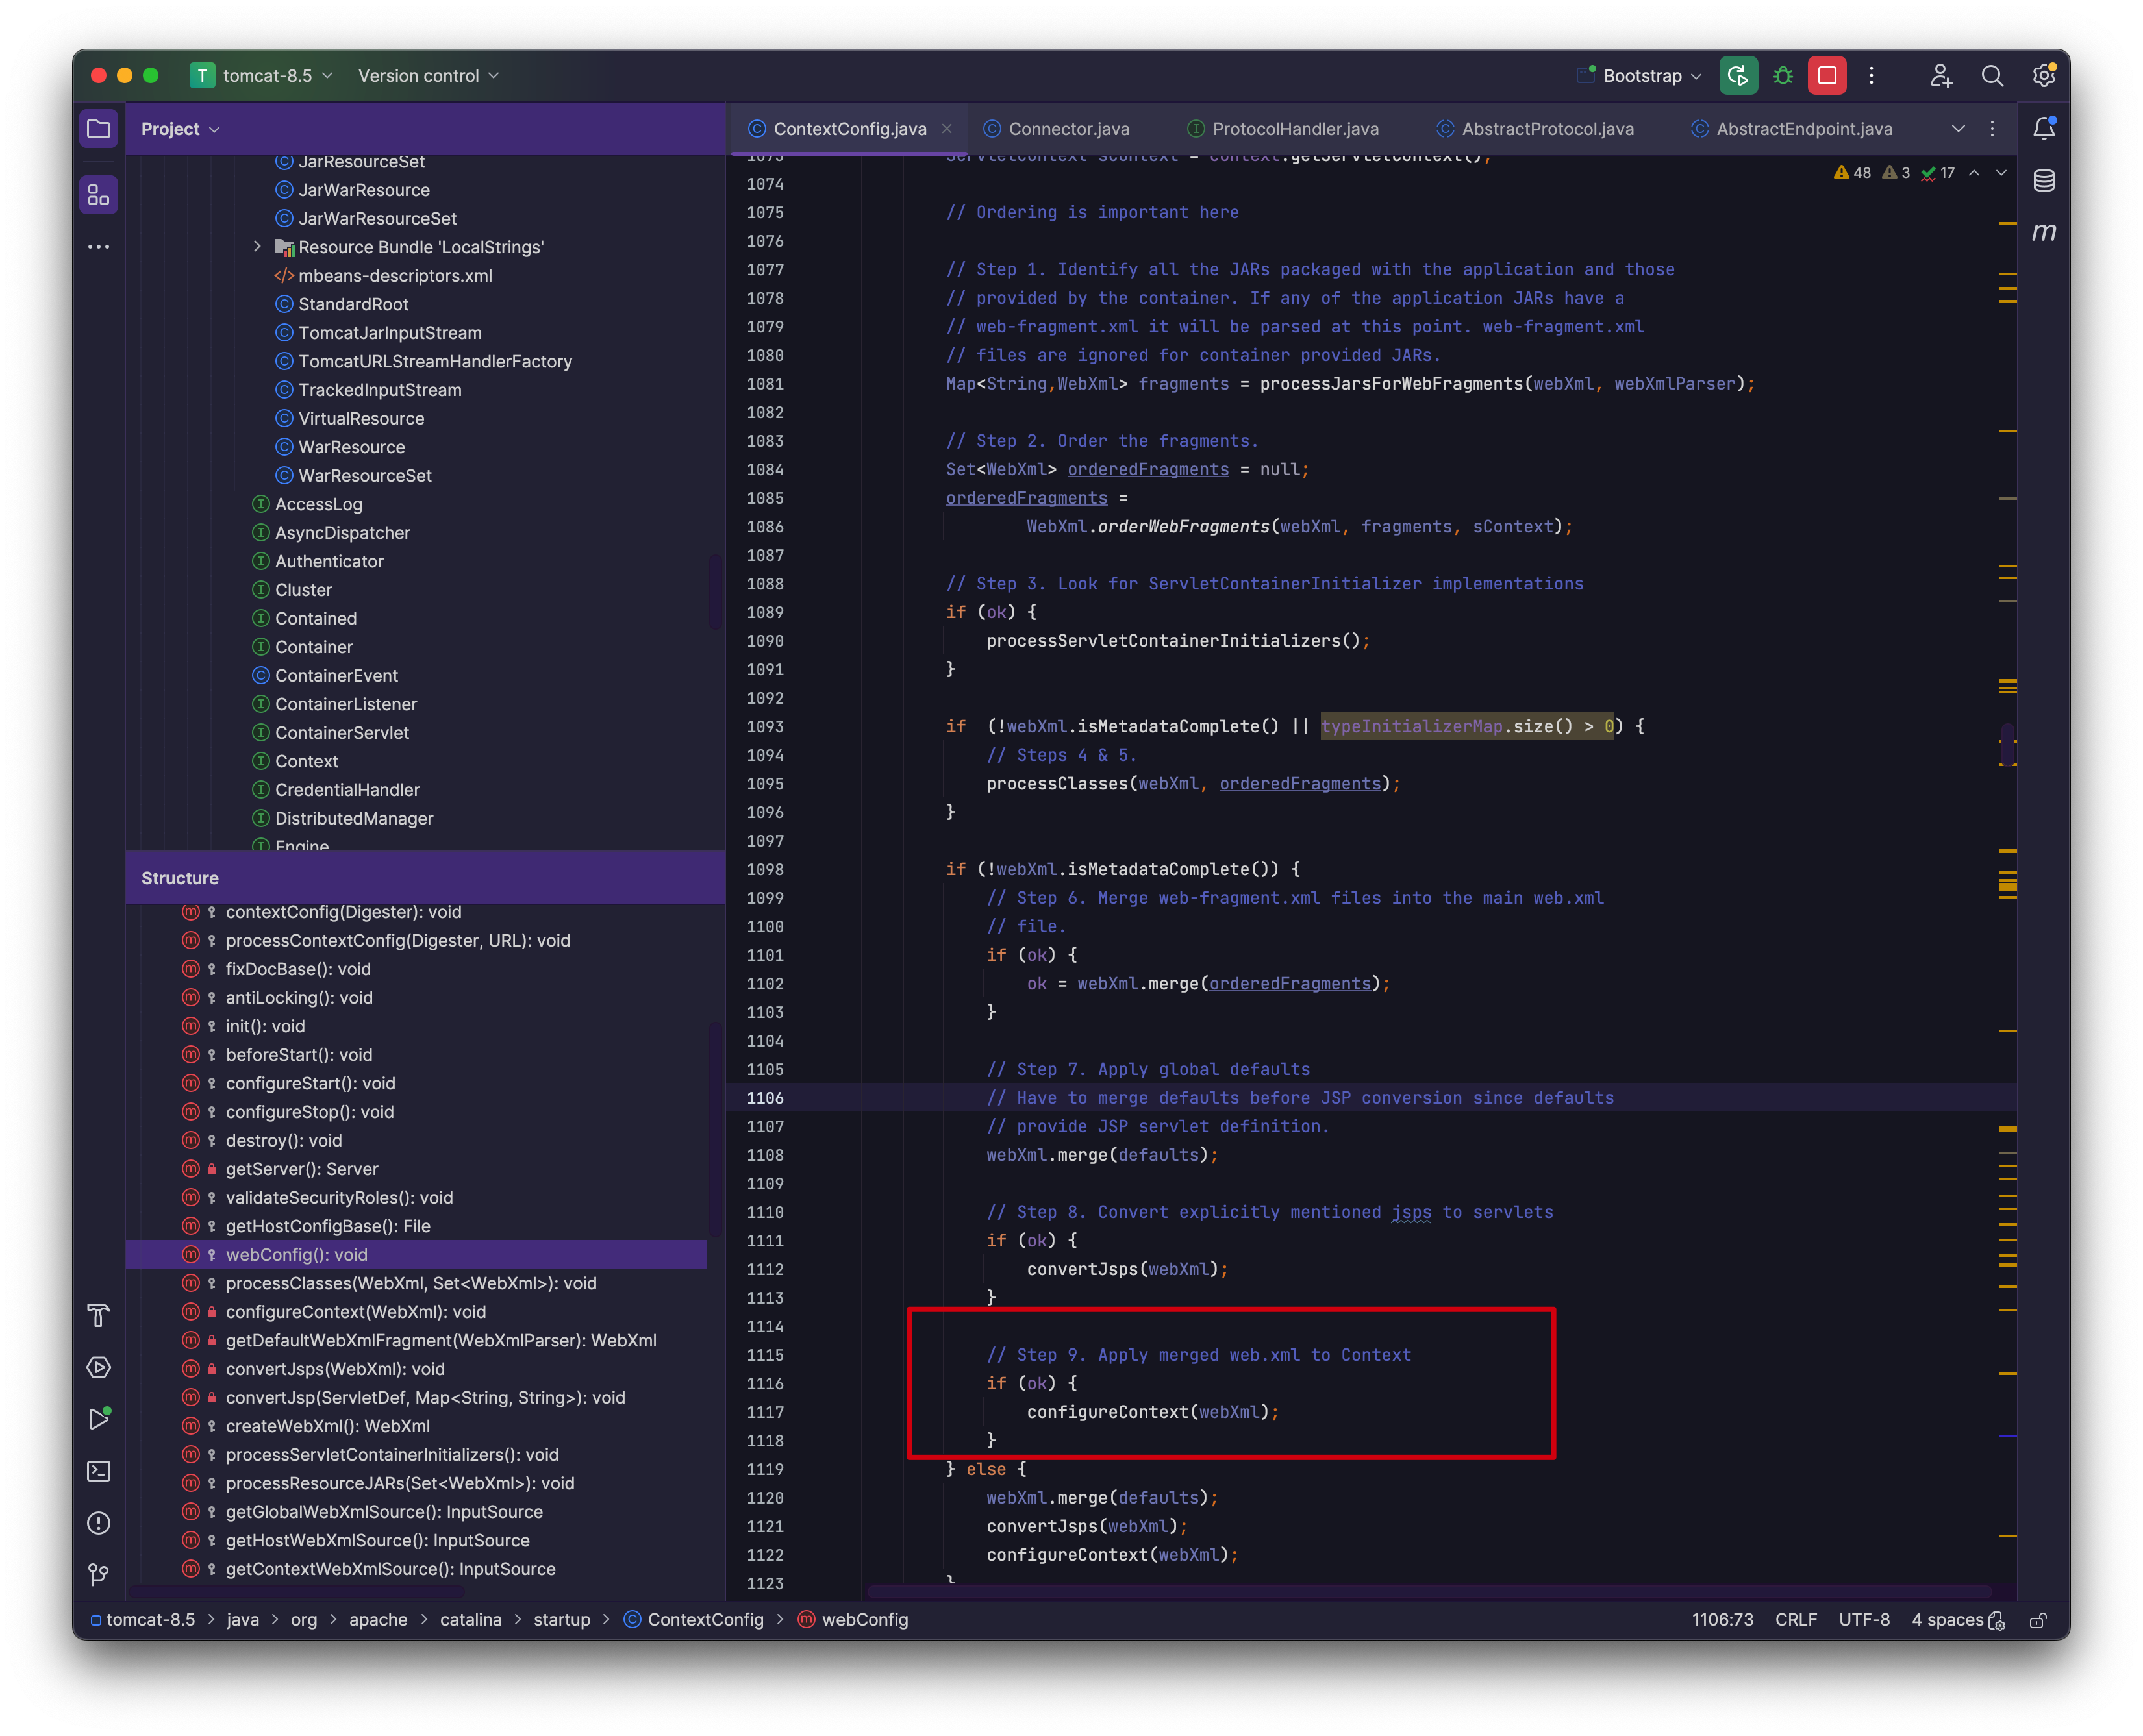The width and height of the screenshot is (2143, 1736).
Task: Open the Git tool window icon
Action: point(98,1575)
